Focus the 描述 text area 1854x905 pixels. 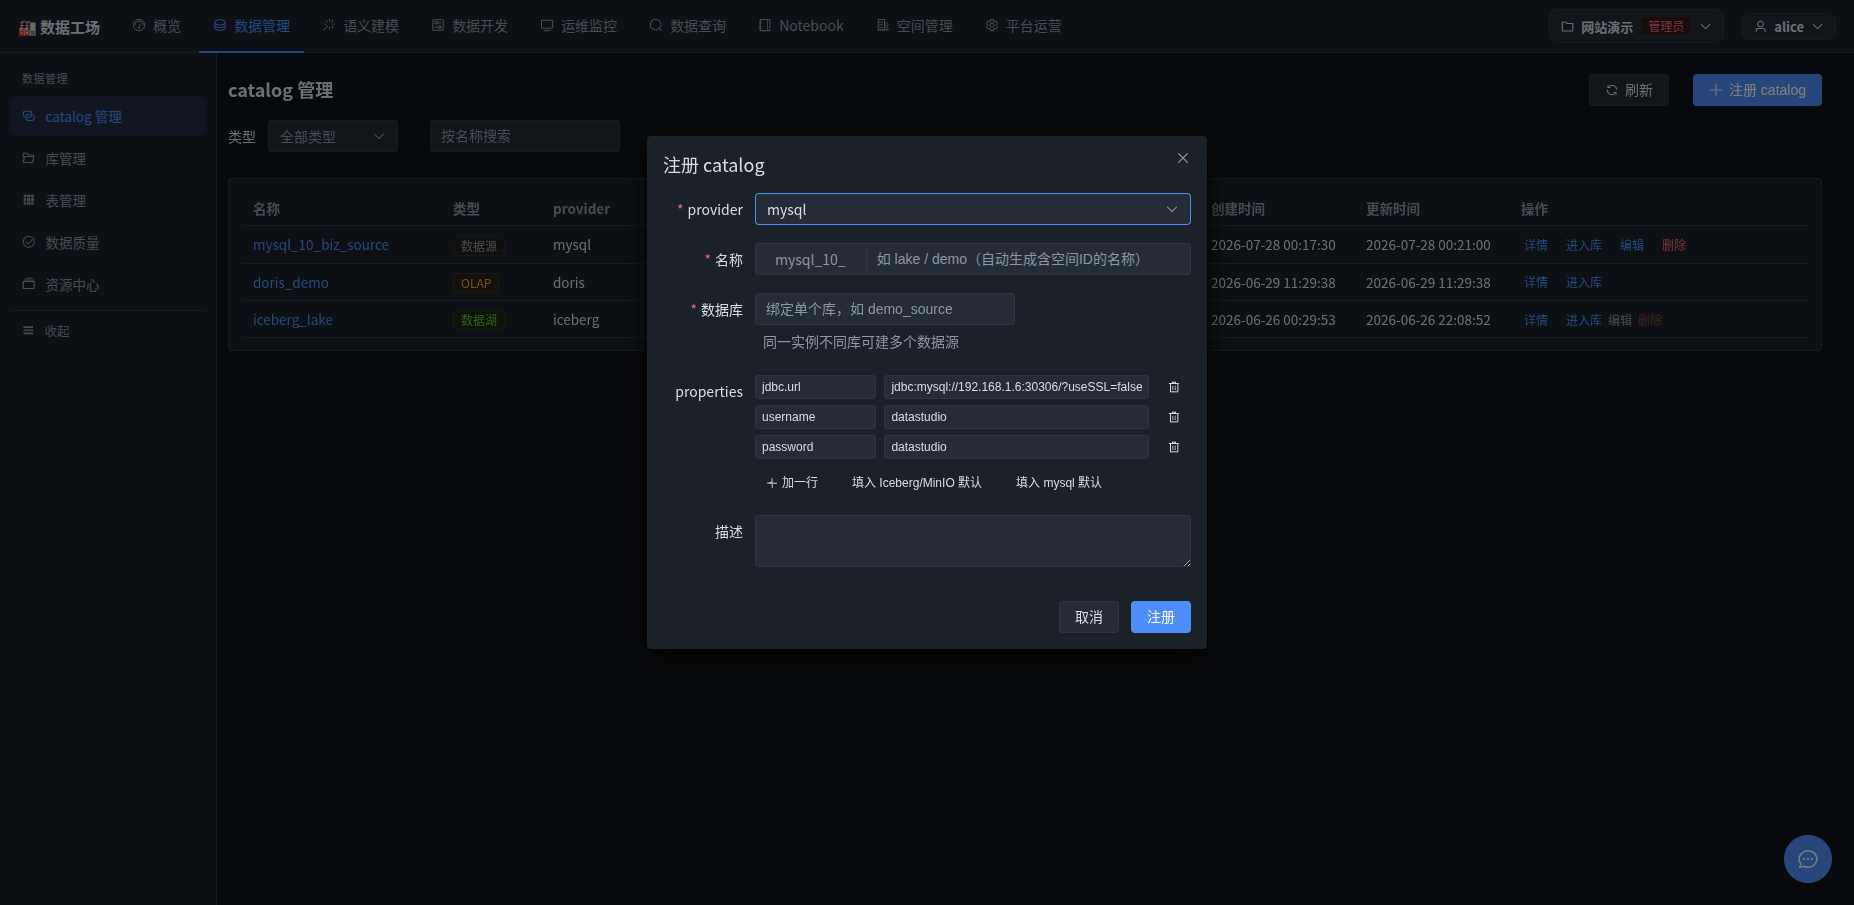click(x=973, y=541)
